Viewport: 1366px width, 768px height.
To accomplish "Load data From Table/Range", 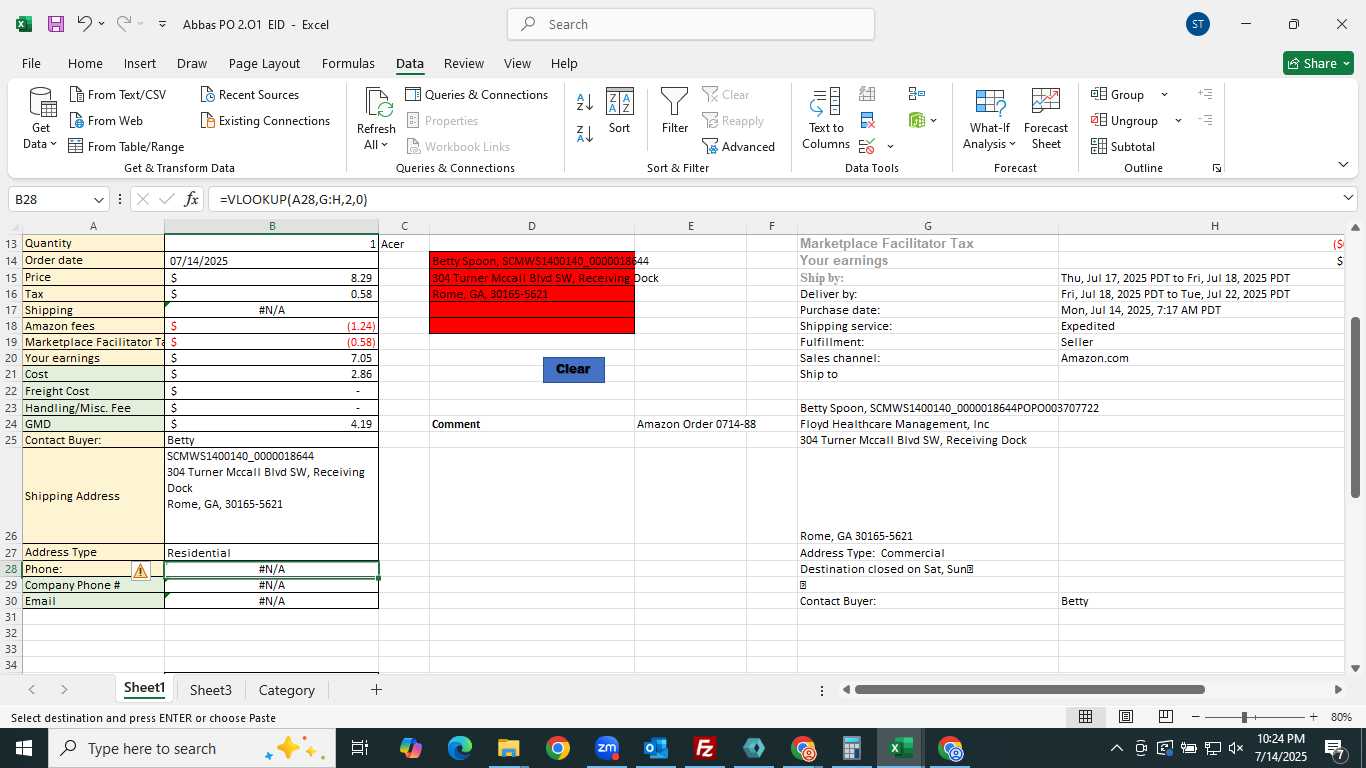I will click(x=126, y=147).
